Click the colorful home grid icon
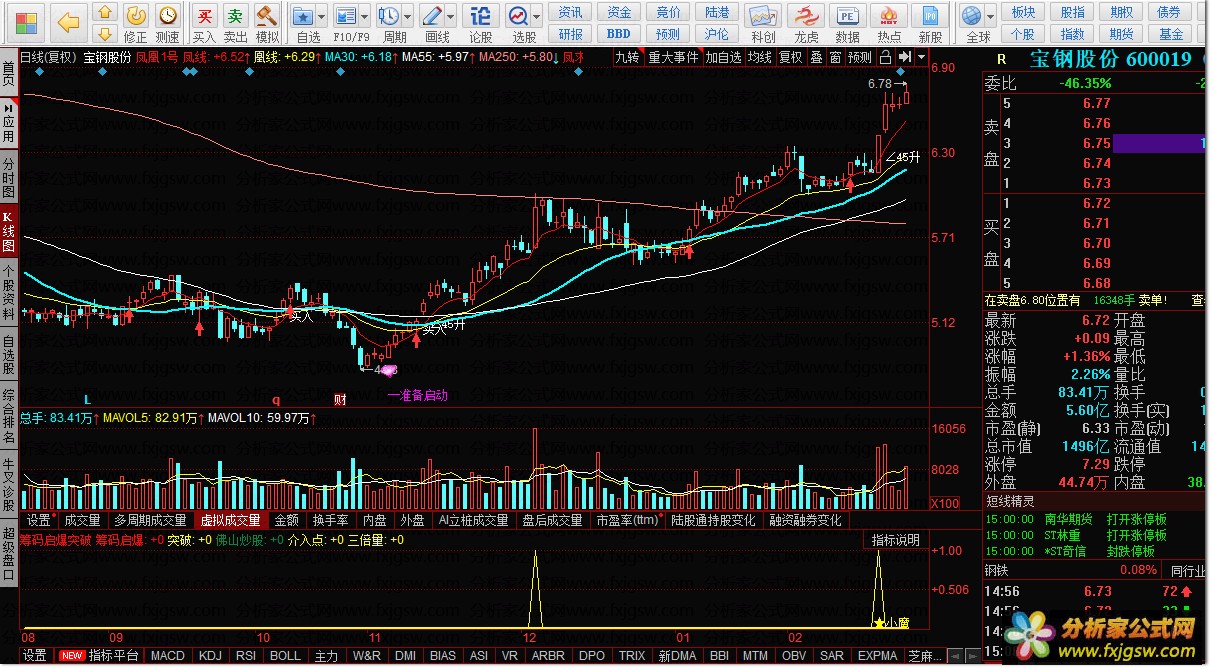The image size is (1212, 668). tap(27, 21)
